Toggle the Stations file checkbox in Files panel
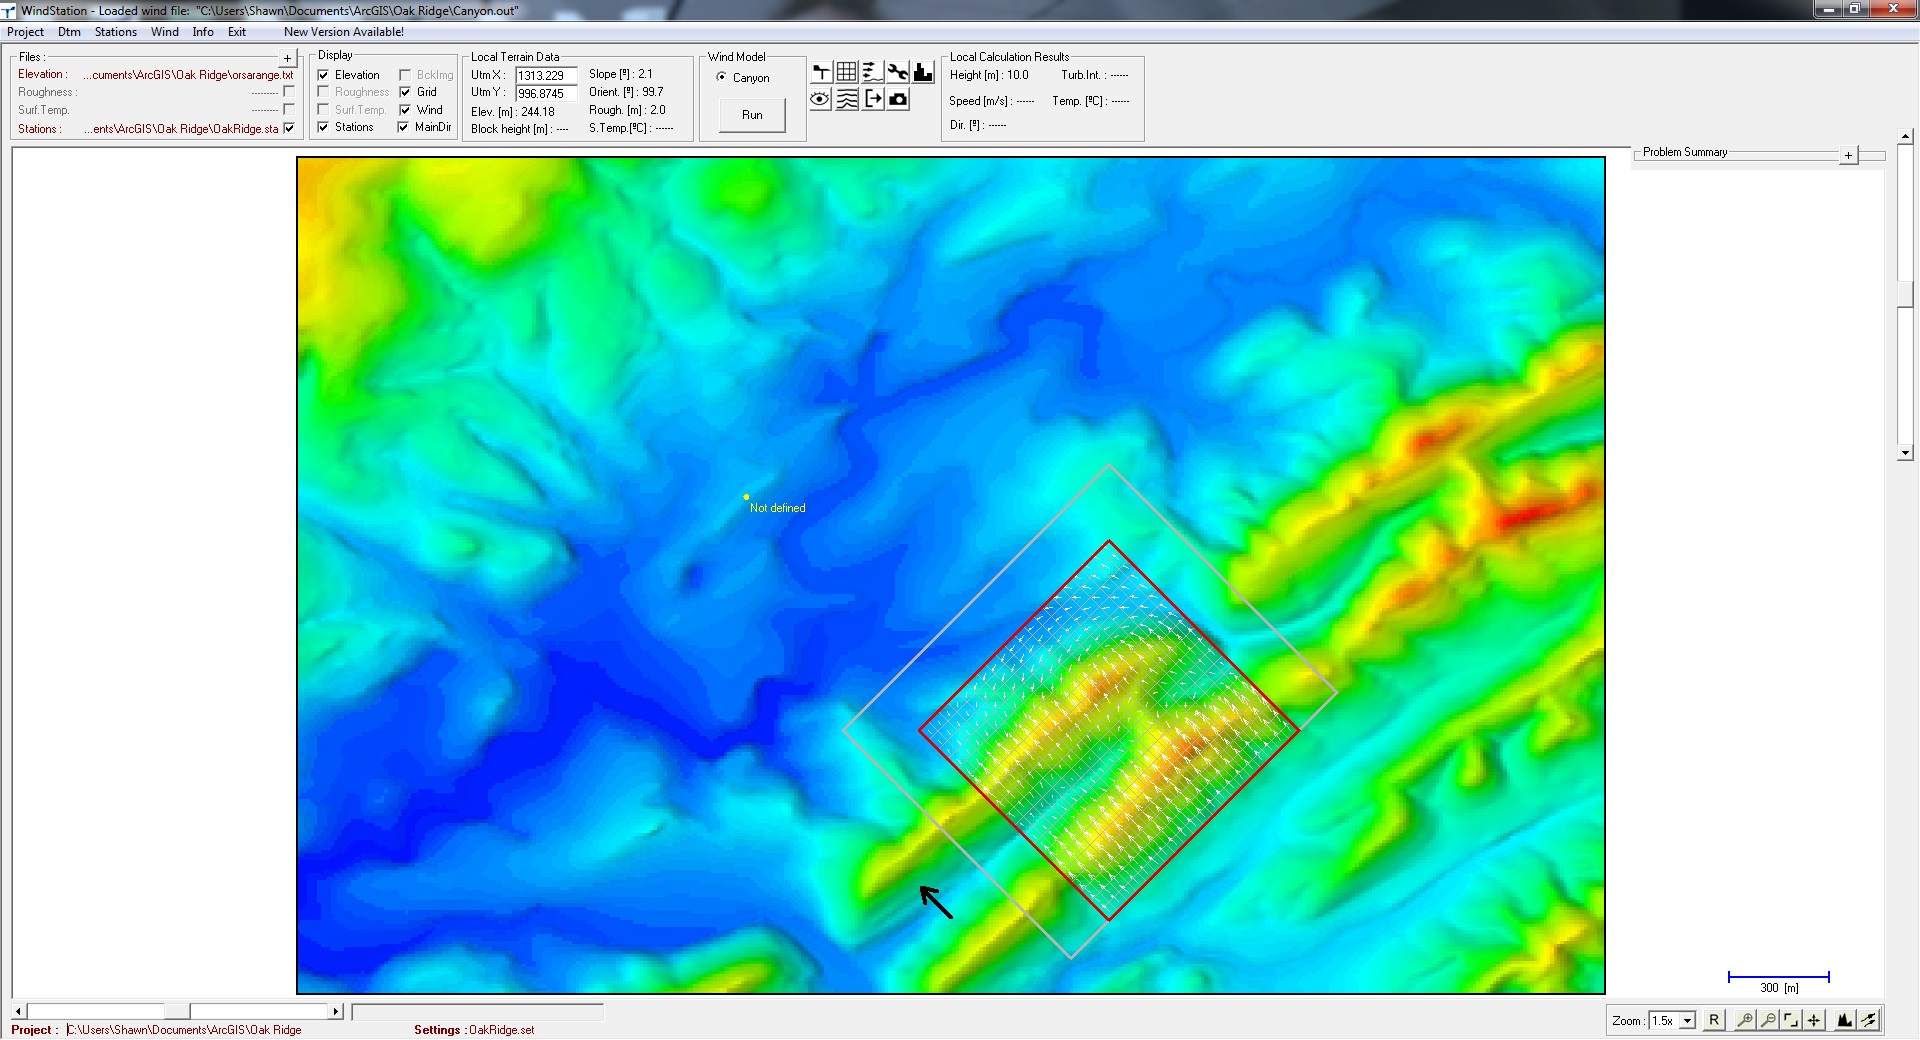 pyautogui.click(x=289, y=128)
